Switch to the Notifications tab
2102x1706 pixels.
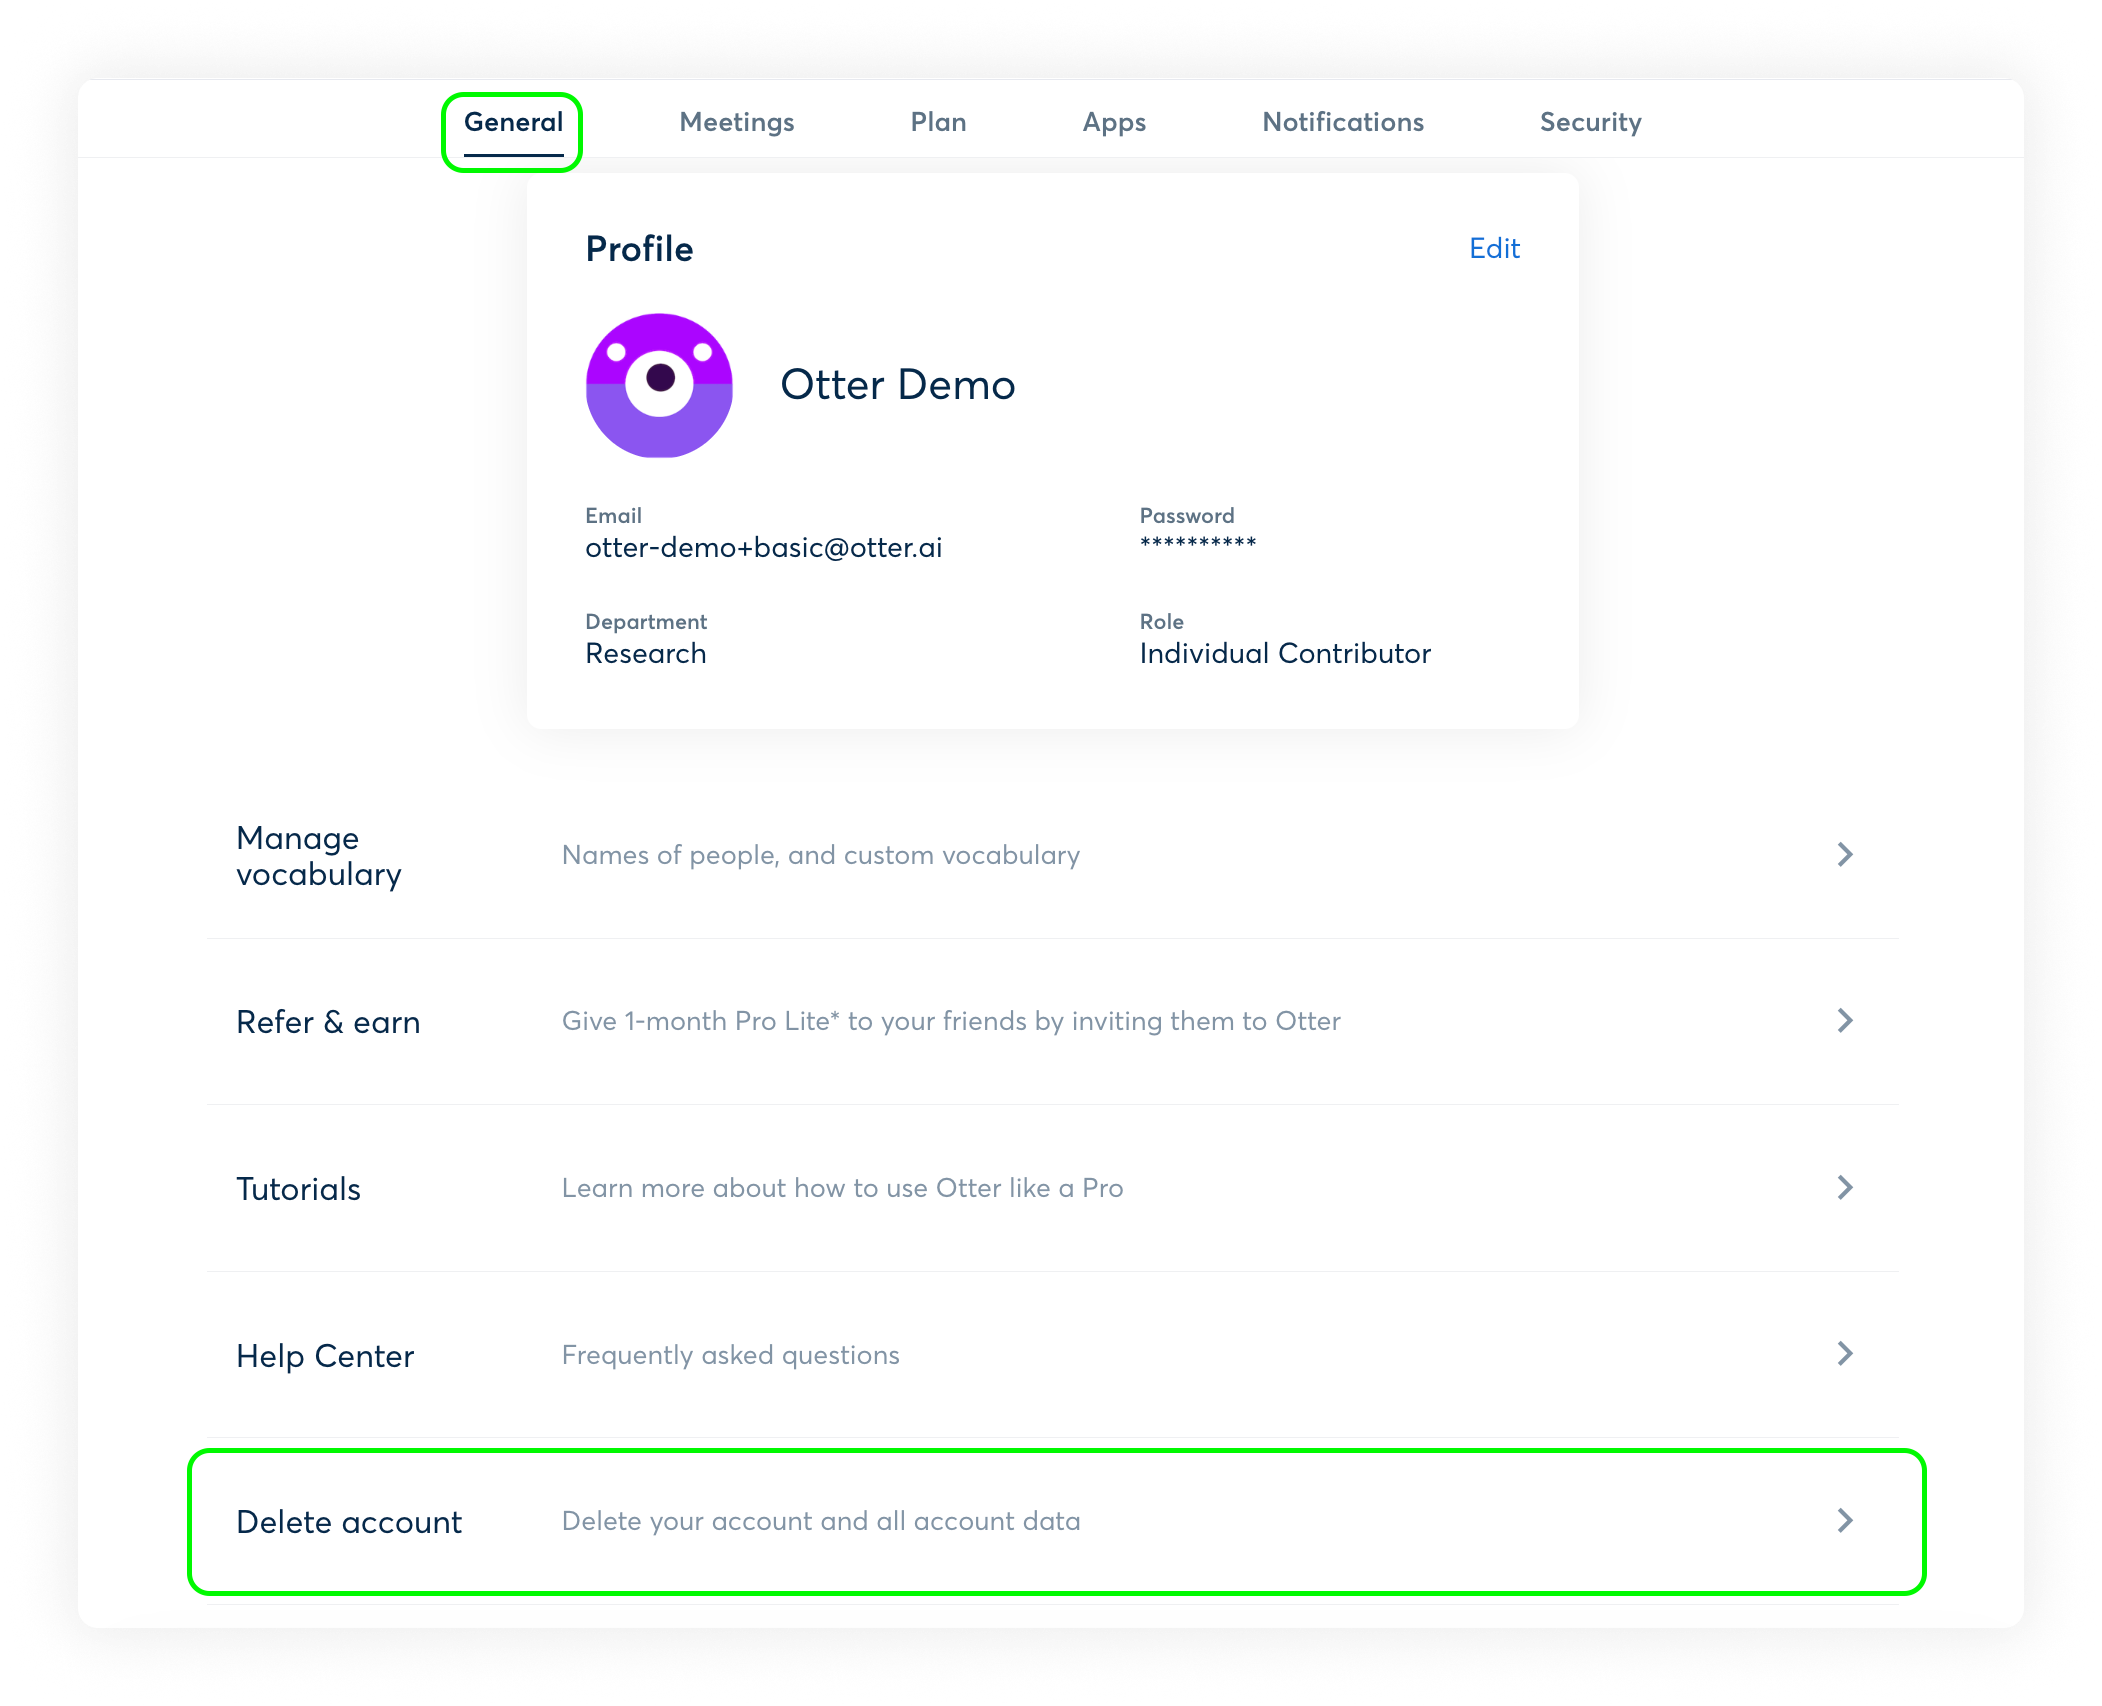(x=1343, y=122)
